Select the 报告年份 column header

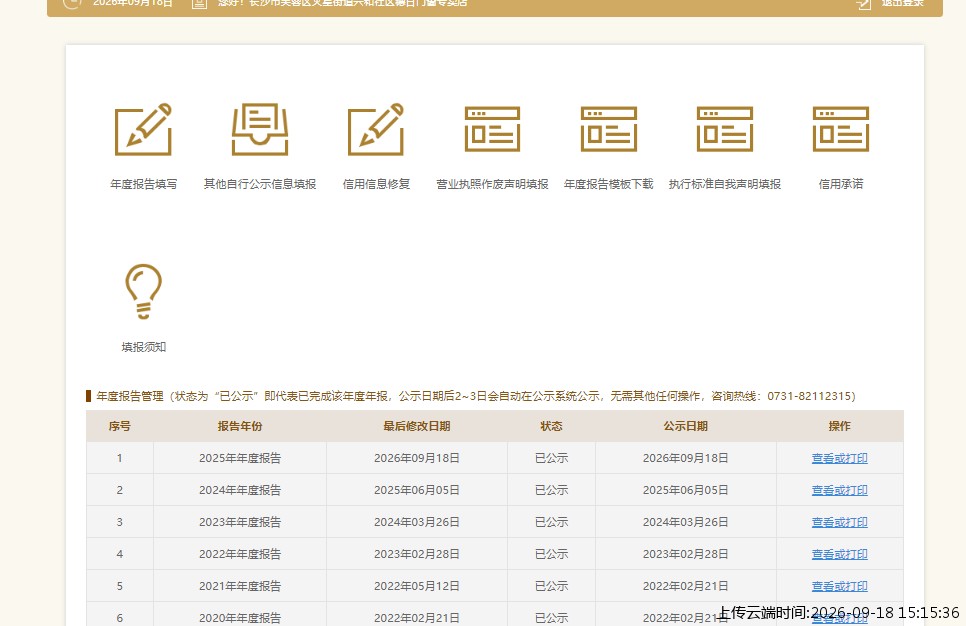(240, 426)
